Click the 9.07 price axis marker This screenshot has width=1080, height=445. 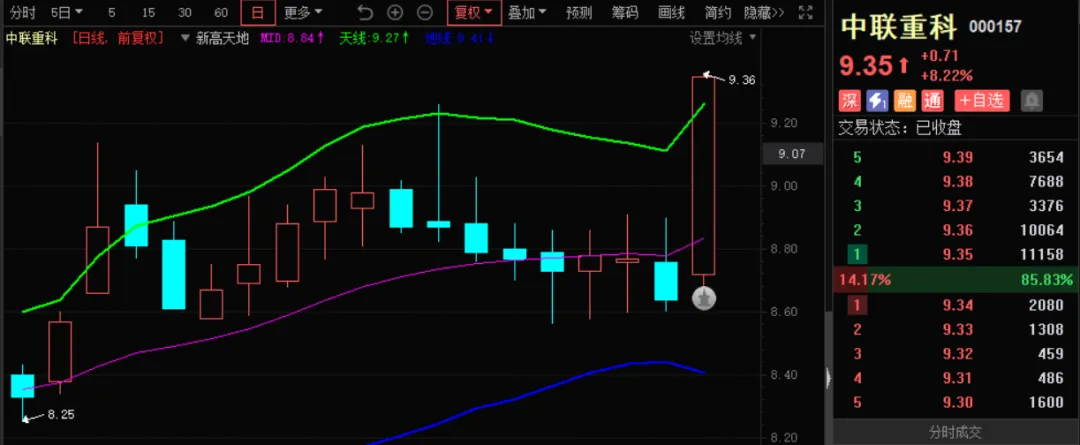click(x=791, y=154)
